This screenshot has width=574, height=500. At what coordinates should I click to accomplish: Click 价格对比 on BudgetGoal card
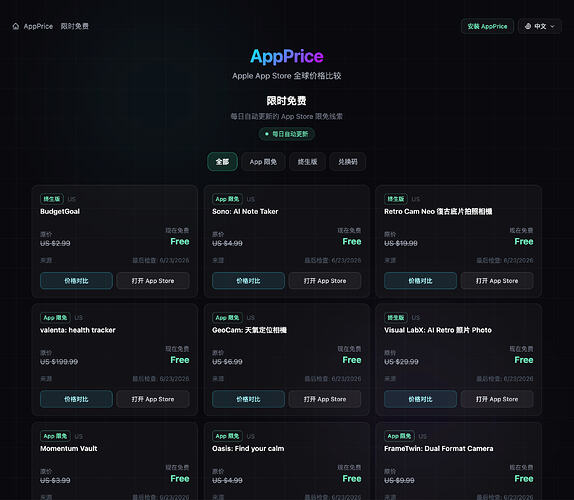pos(76,281)
